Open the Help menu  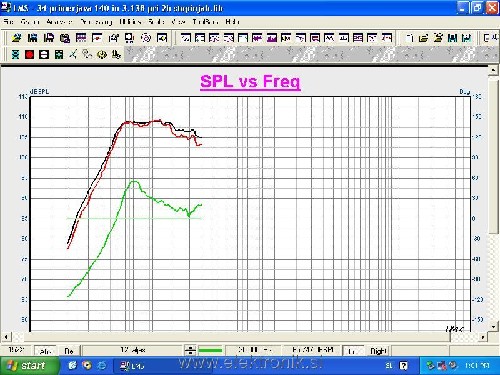coord(232,22)
